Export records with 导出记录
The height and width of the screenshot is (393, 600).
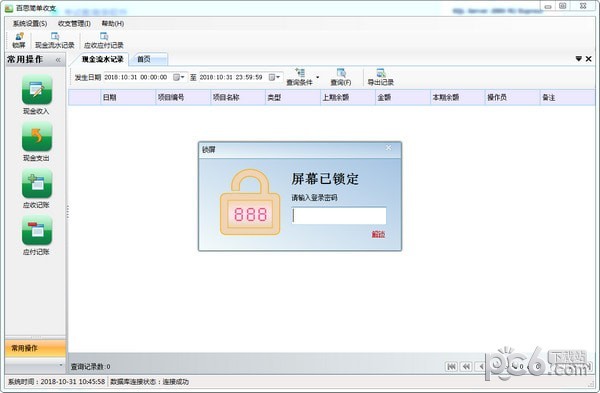[380, 77]
